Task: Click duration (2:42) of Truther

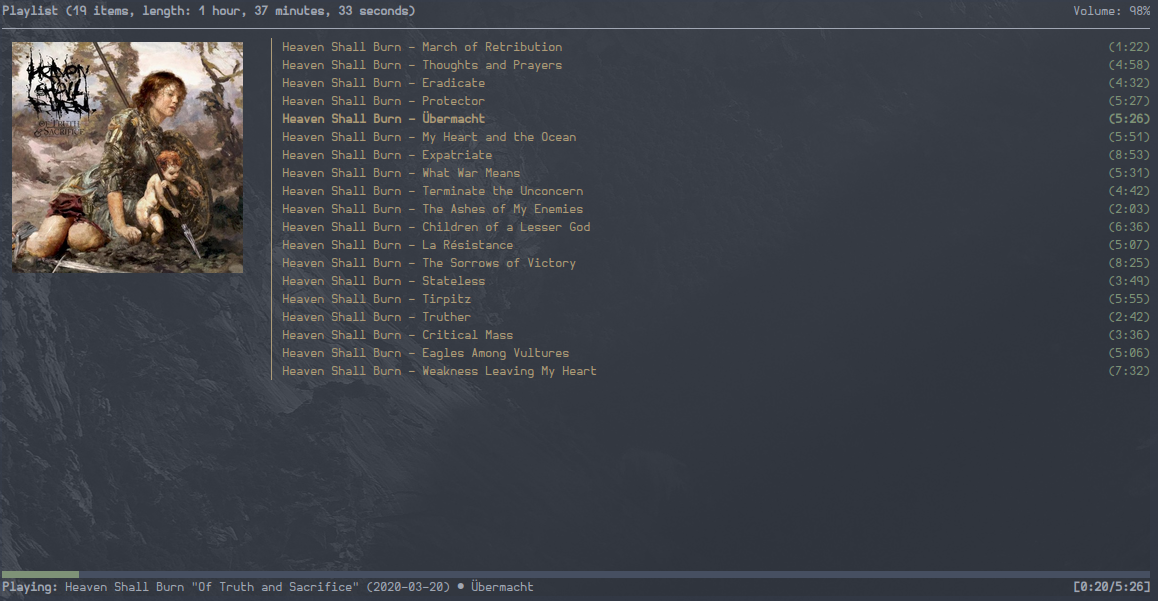Action: [x=1129, y=317]
